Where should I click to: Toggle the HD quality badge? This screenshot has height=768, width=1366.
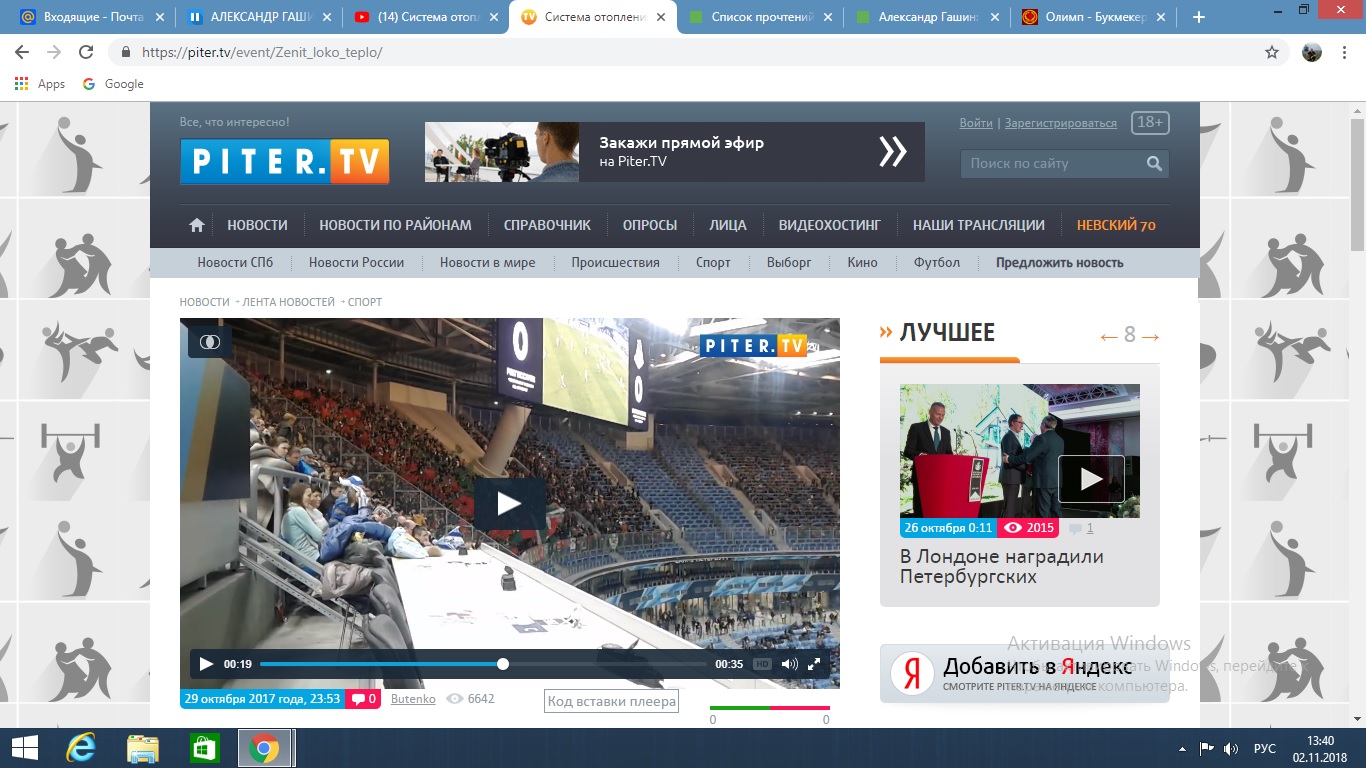click(762, 664)
